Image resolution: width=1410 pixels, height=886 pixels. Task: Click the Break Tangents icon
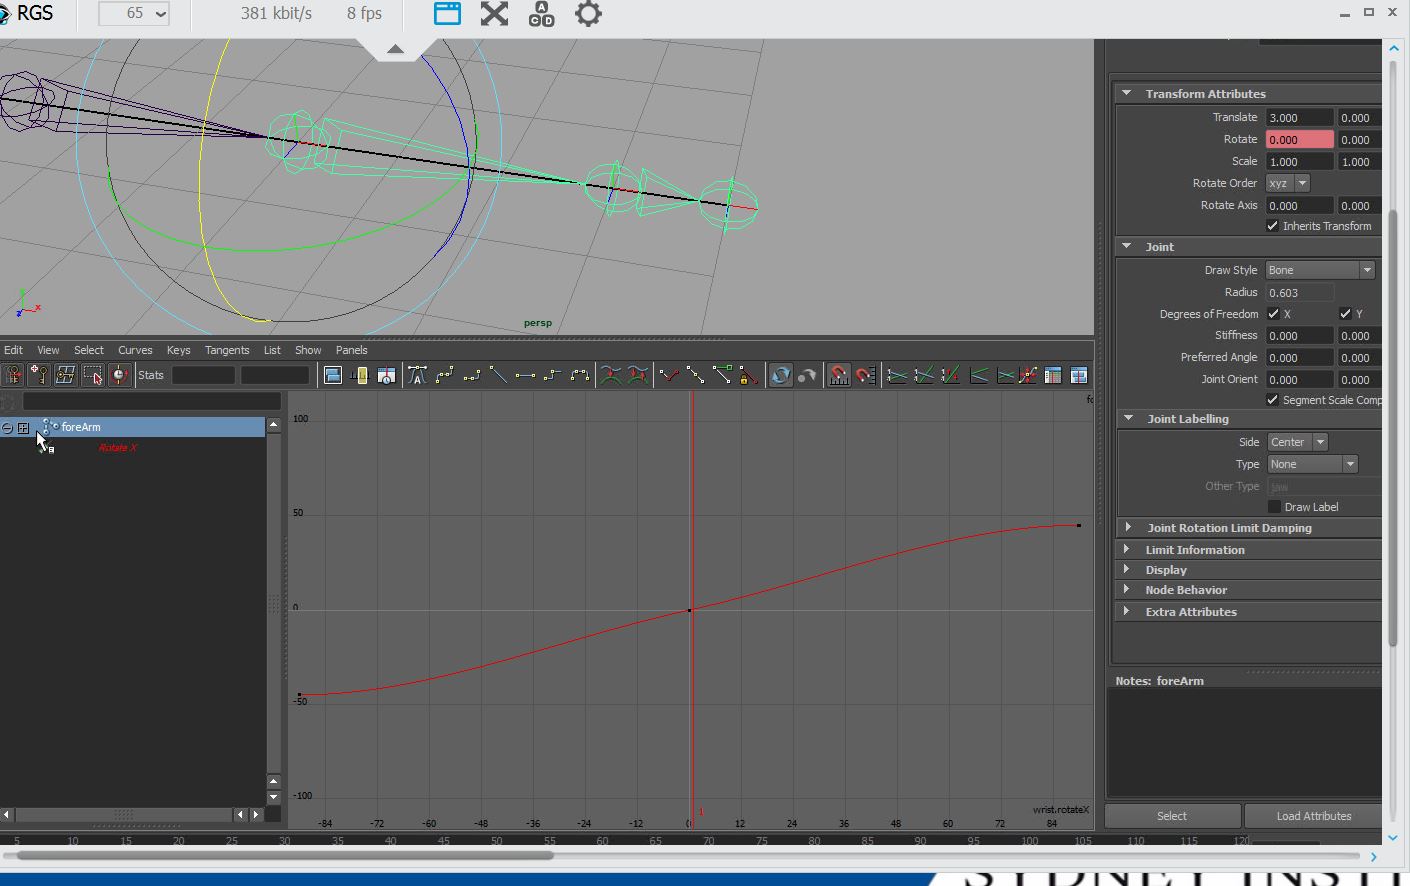click(669, 375)
